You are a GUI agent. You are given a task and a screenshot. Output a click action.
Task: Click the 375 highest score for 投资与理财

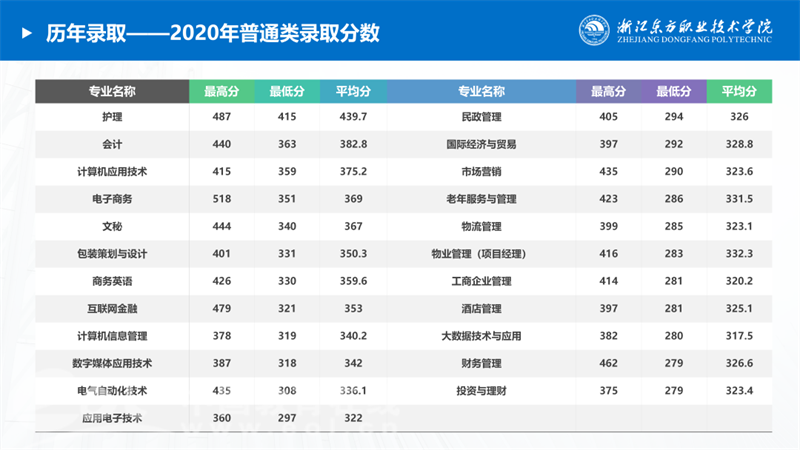(609, 391)
